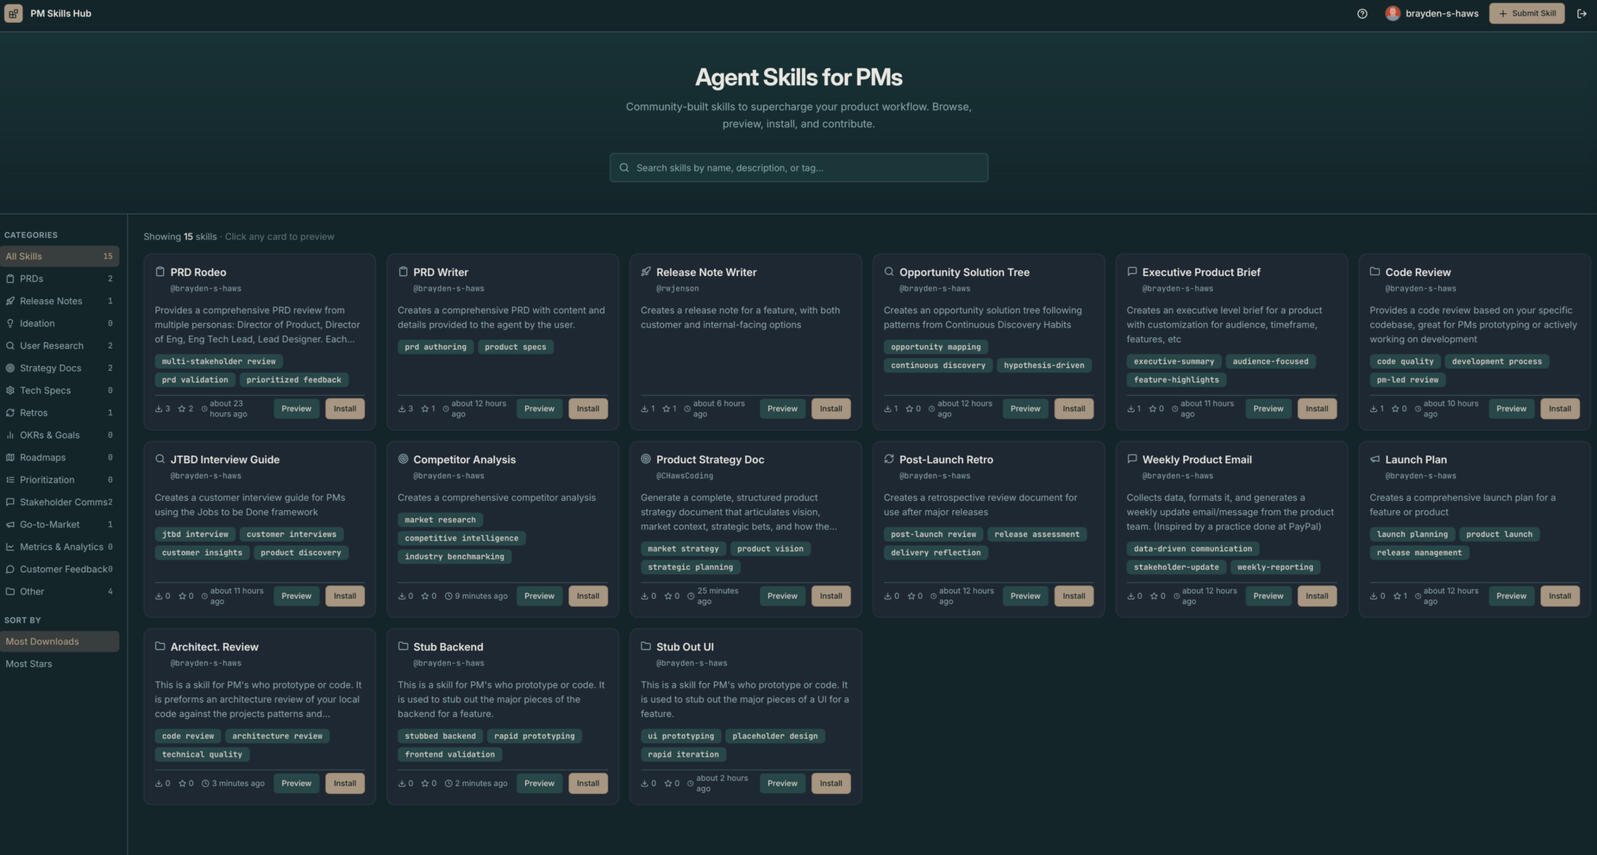Viewport: 1597px width, 855px height.
Task: Click the Stub Backend folder icon
Action: coord(403,646)
